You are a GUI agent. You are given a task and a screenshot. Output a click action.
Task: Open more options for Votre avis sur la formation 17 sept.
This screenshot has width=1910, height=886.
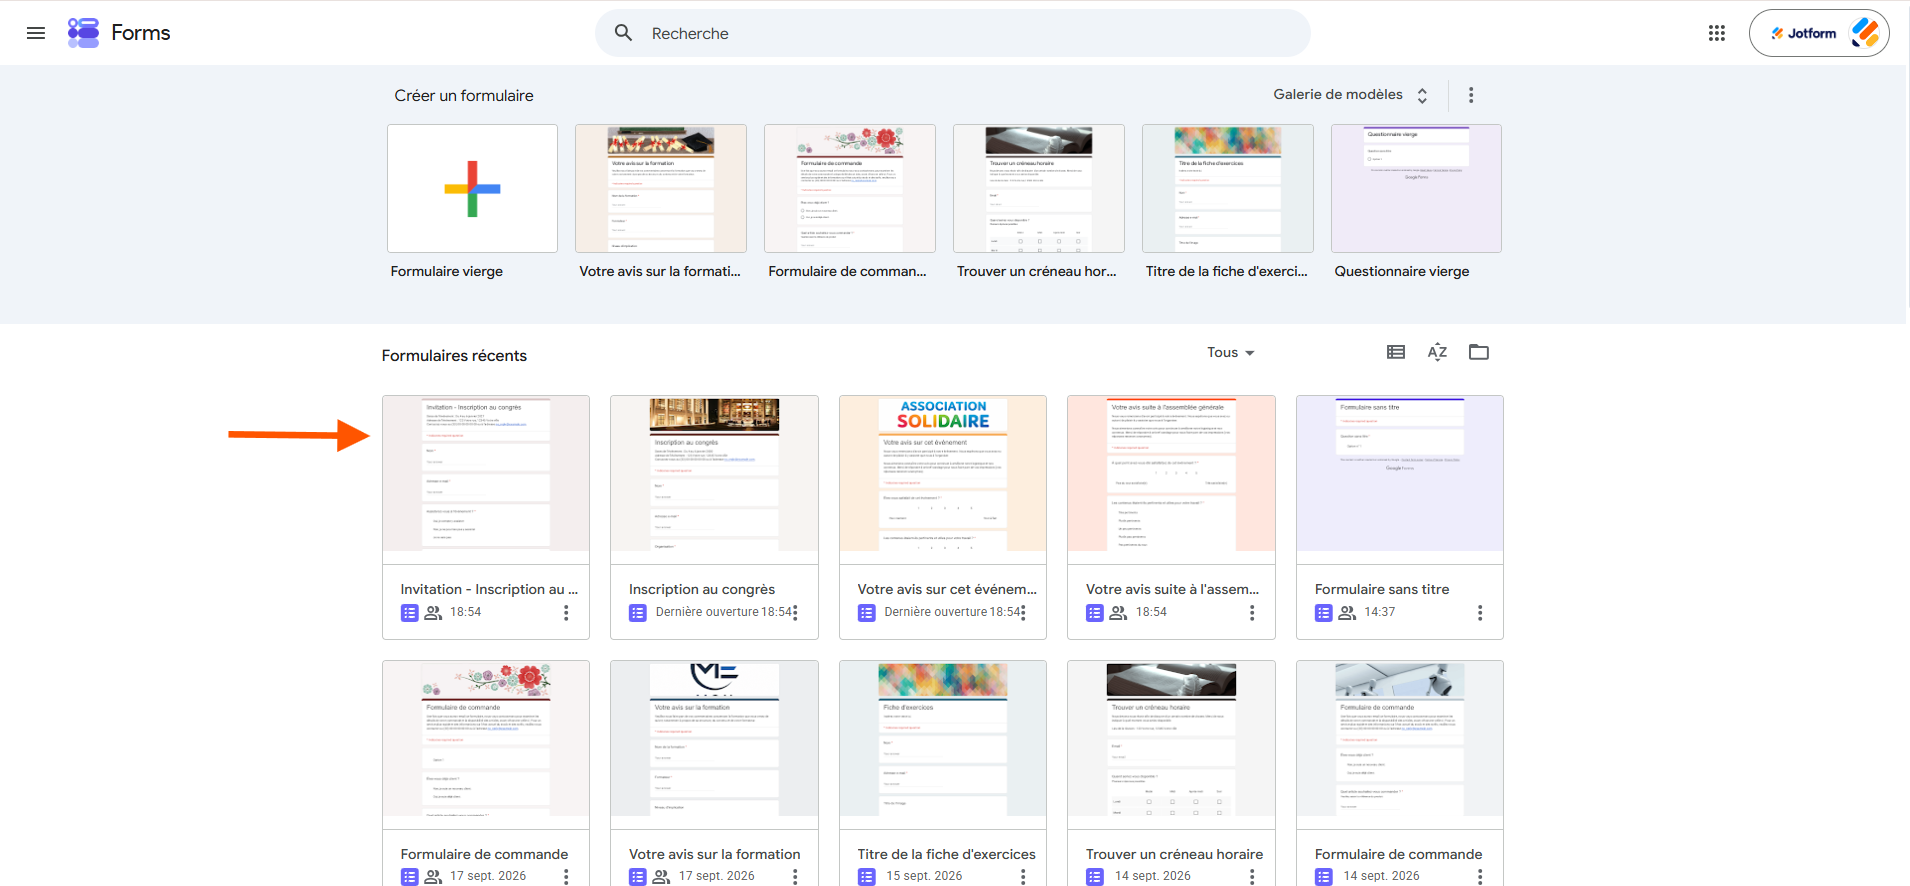795,876
